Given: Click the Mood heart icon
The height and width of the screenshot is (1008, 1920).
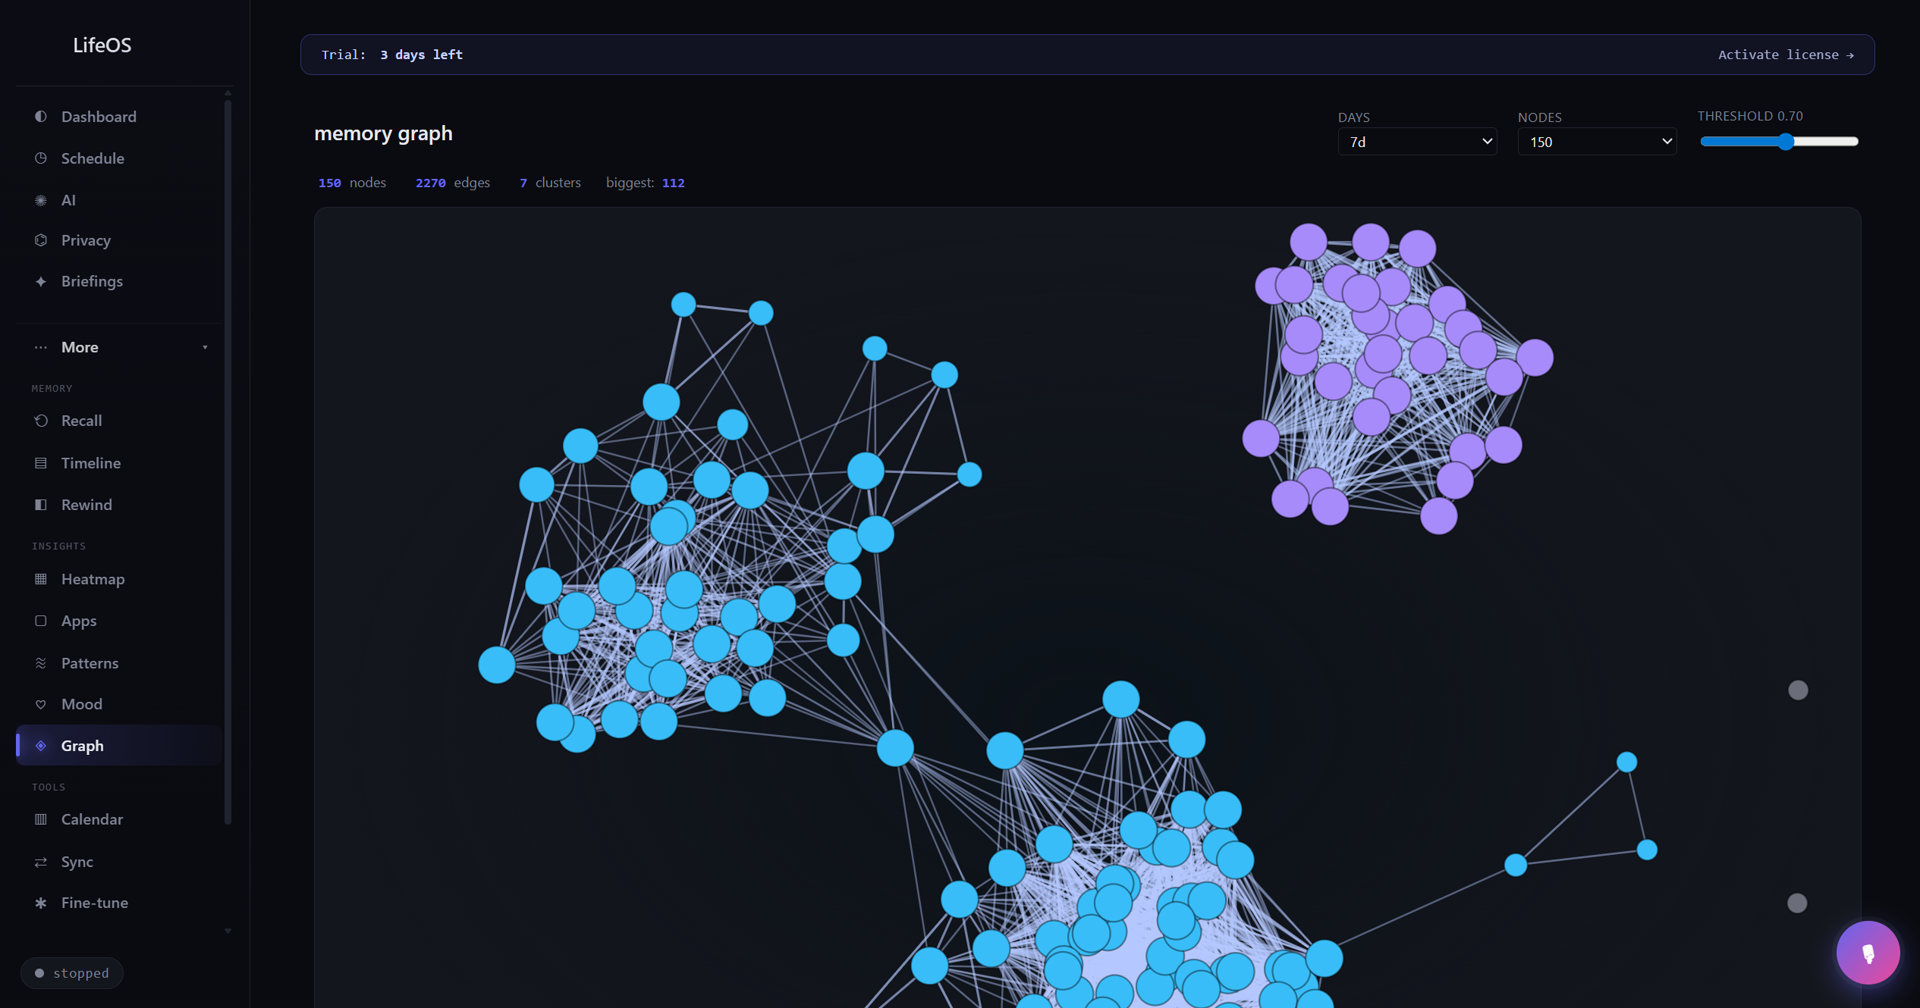Looking at the screenshot, I should click(41, 704).
